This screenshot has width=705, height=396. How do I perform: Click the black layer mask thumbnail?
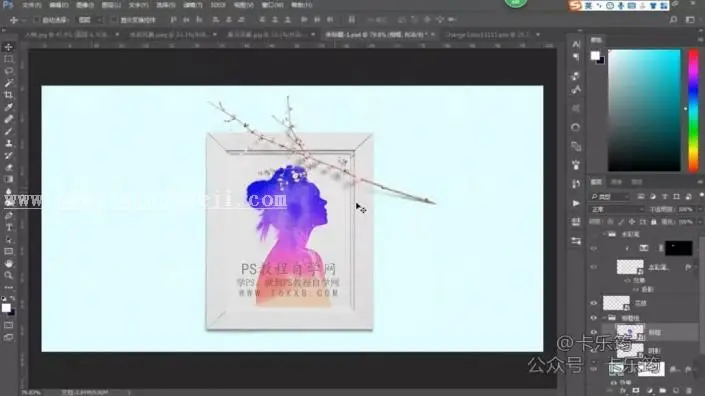coord(678,248)
